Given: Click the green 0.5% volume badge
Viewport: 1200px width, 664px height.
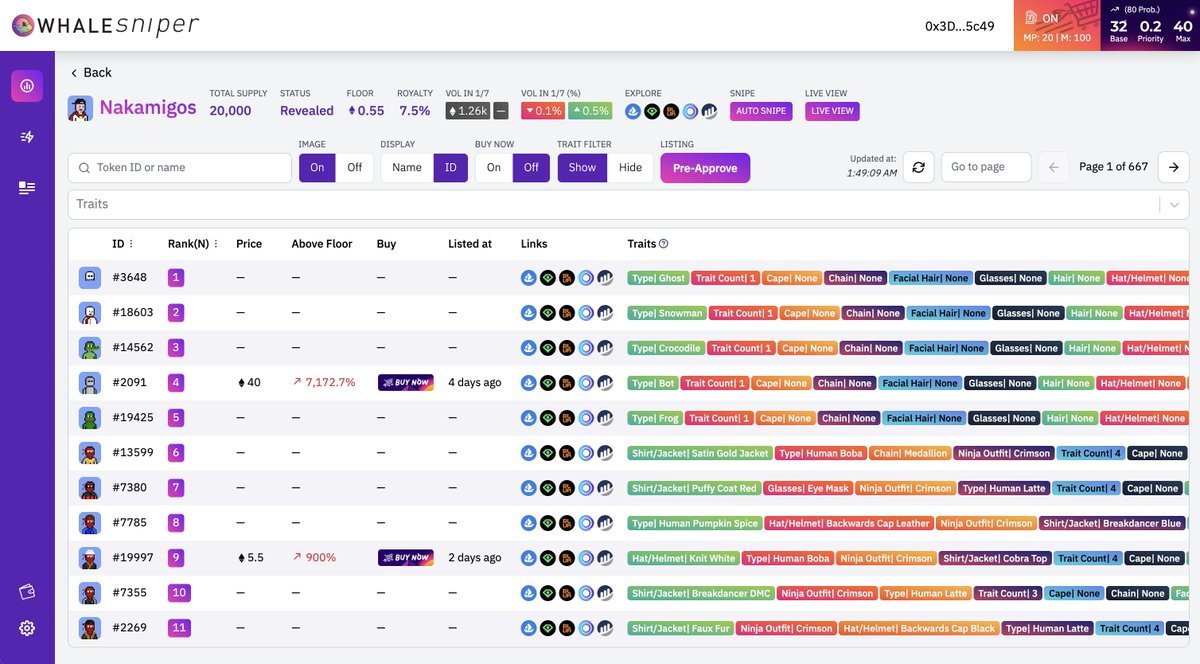Looking at the screenshot, I should (590, 111).
